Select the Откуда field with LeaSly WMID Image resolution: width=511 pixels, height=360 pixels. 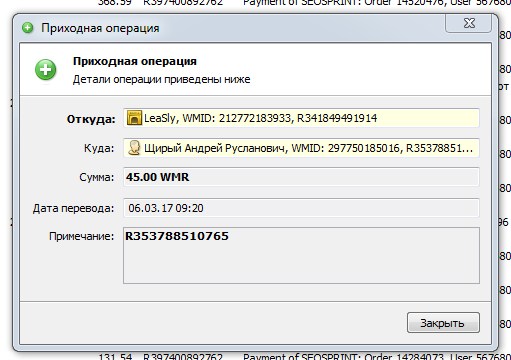(301, 118)
